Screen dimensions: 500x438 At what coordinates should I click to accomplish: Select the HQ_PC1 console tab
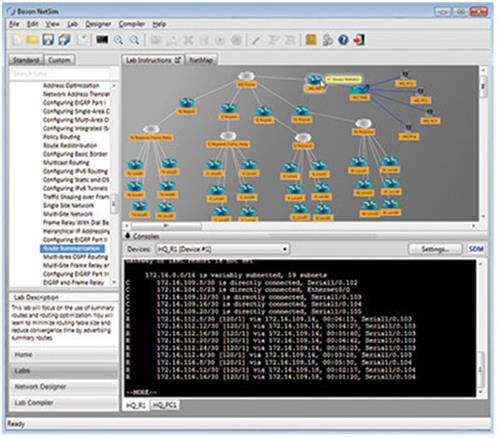click(165, 405)
